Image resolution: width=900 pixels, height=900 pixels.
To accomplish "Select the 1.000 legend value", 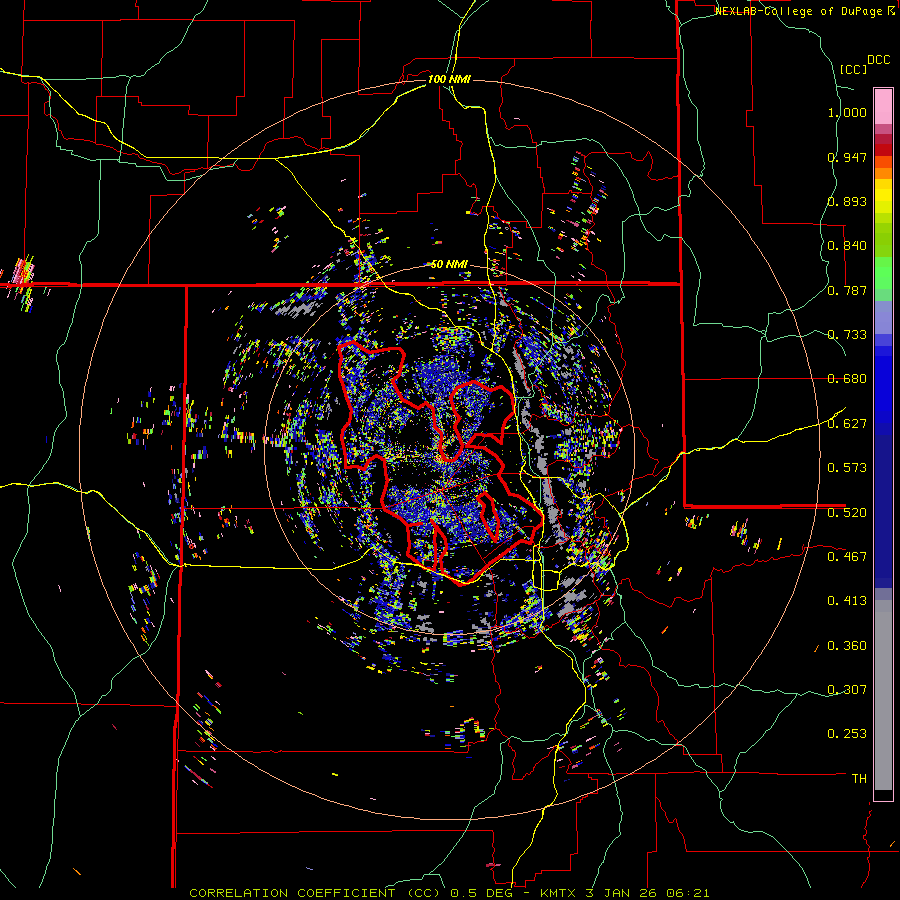I will pyautogui.click(x=847, y=112).
